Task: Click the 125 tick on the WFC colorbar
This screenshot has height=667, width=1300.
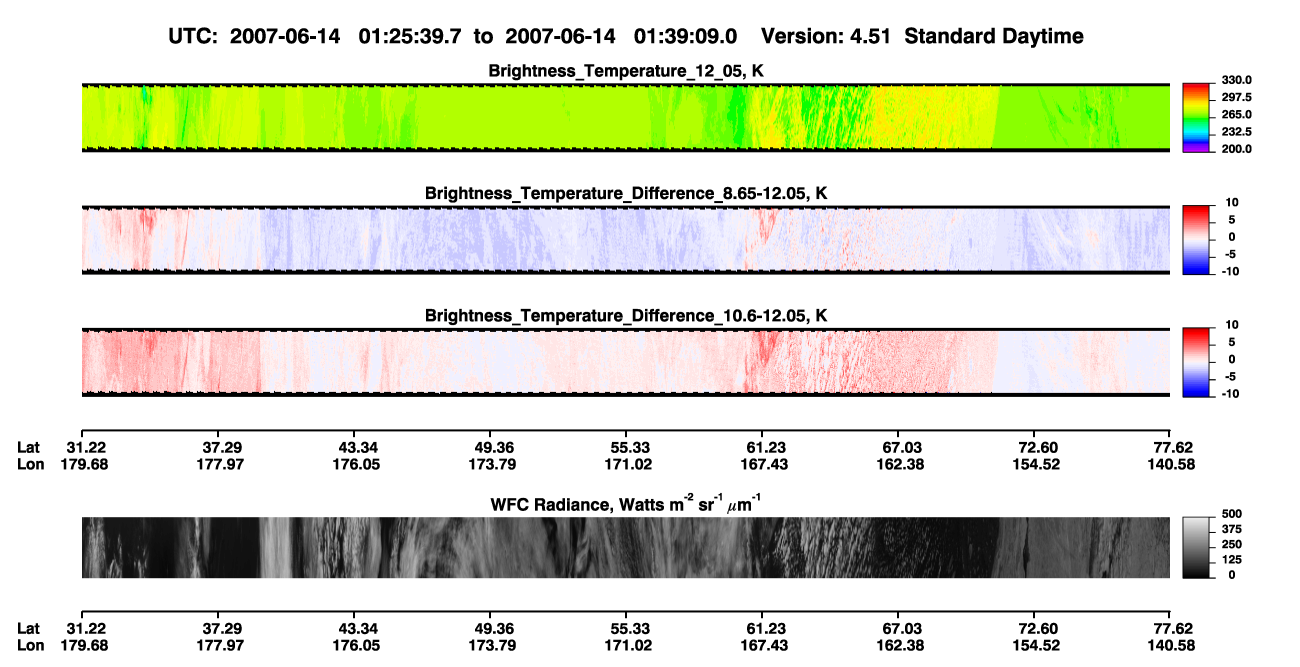Action: 1231,559
